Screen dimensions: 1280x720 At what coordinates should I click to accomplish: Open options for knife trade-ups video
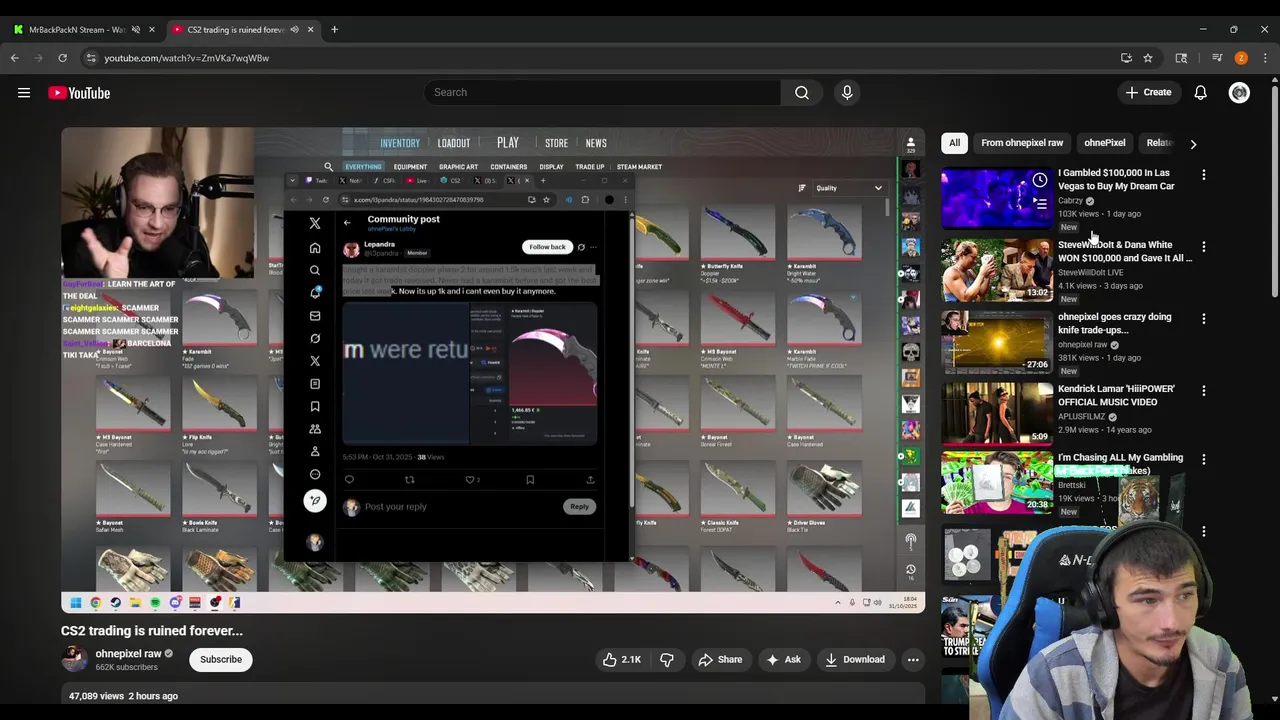pyautogui.click(x=1203, y=319)
